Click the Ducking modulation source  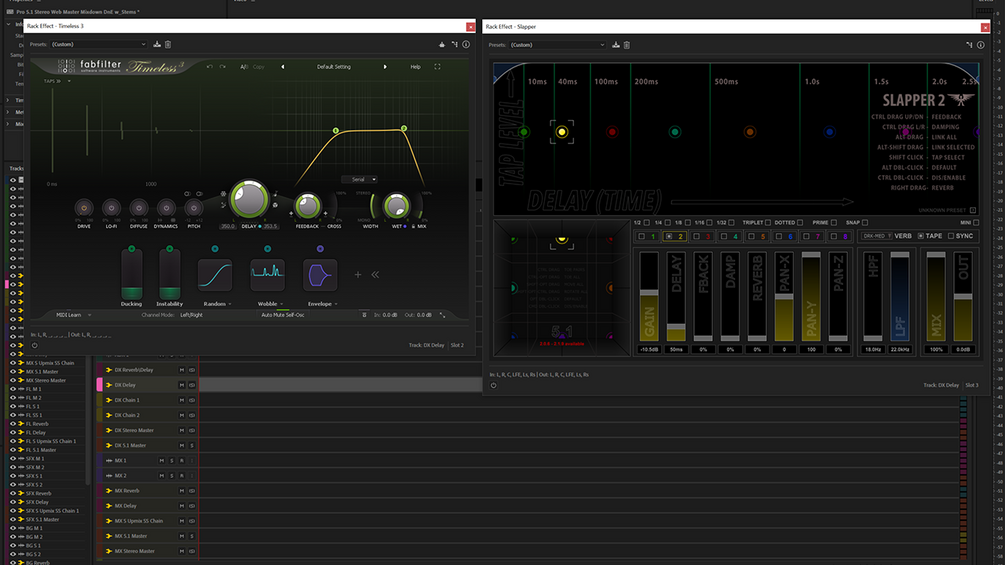click(131, 274)
